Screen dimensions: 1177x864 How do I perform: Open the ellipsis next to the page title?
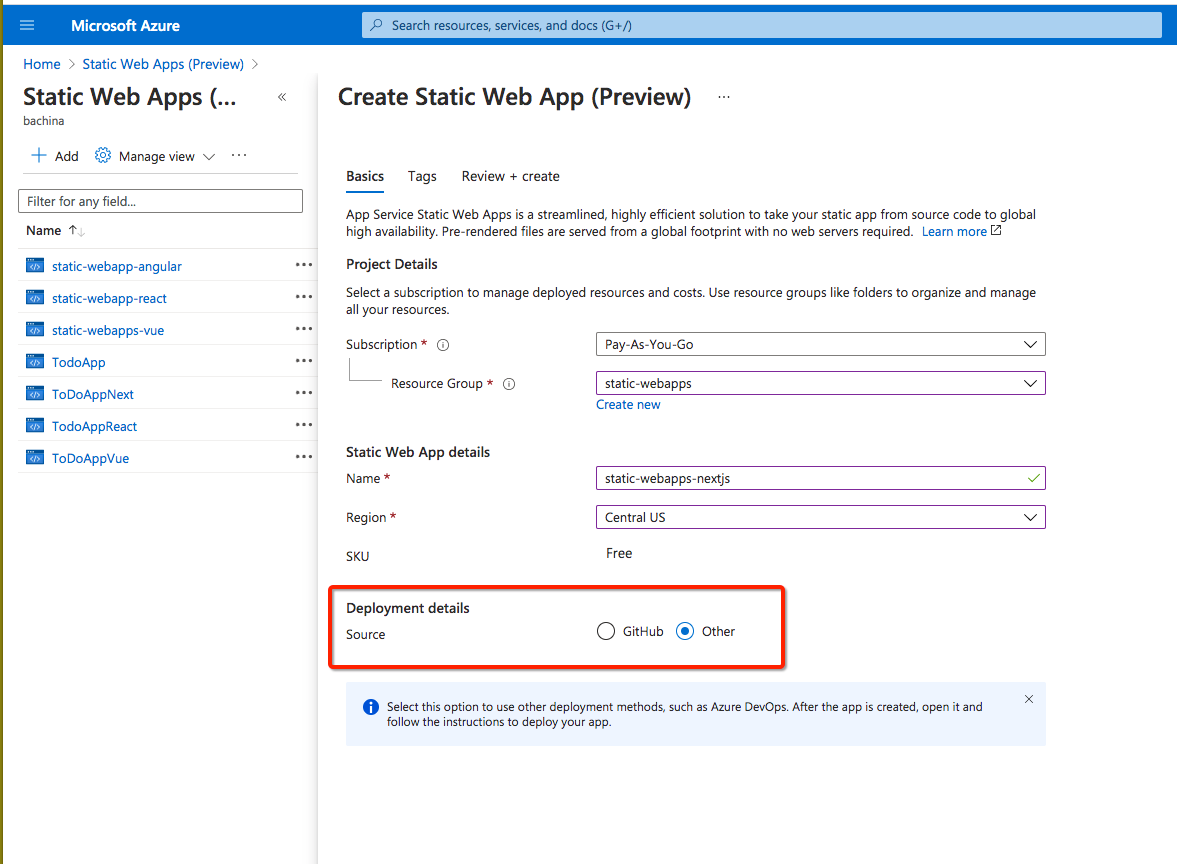coord(723,96)
